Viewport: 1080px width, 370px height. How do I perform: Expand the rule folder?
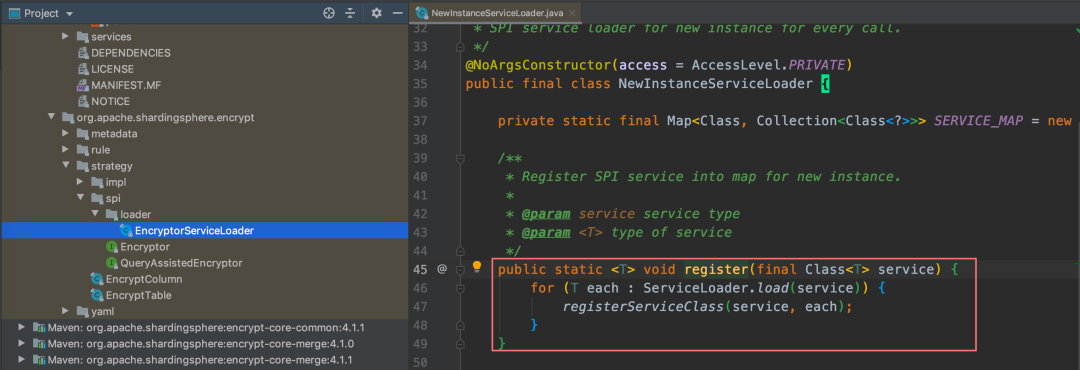[65, 150]
